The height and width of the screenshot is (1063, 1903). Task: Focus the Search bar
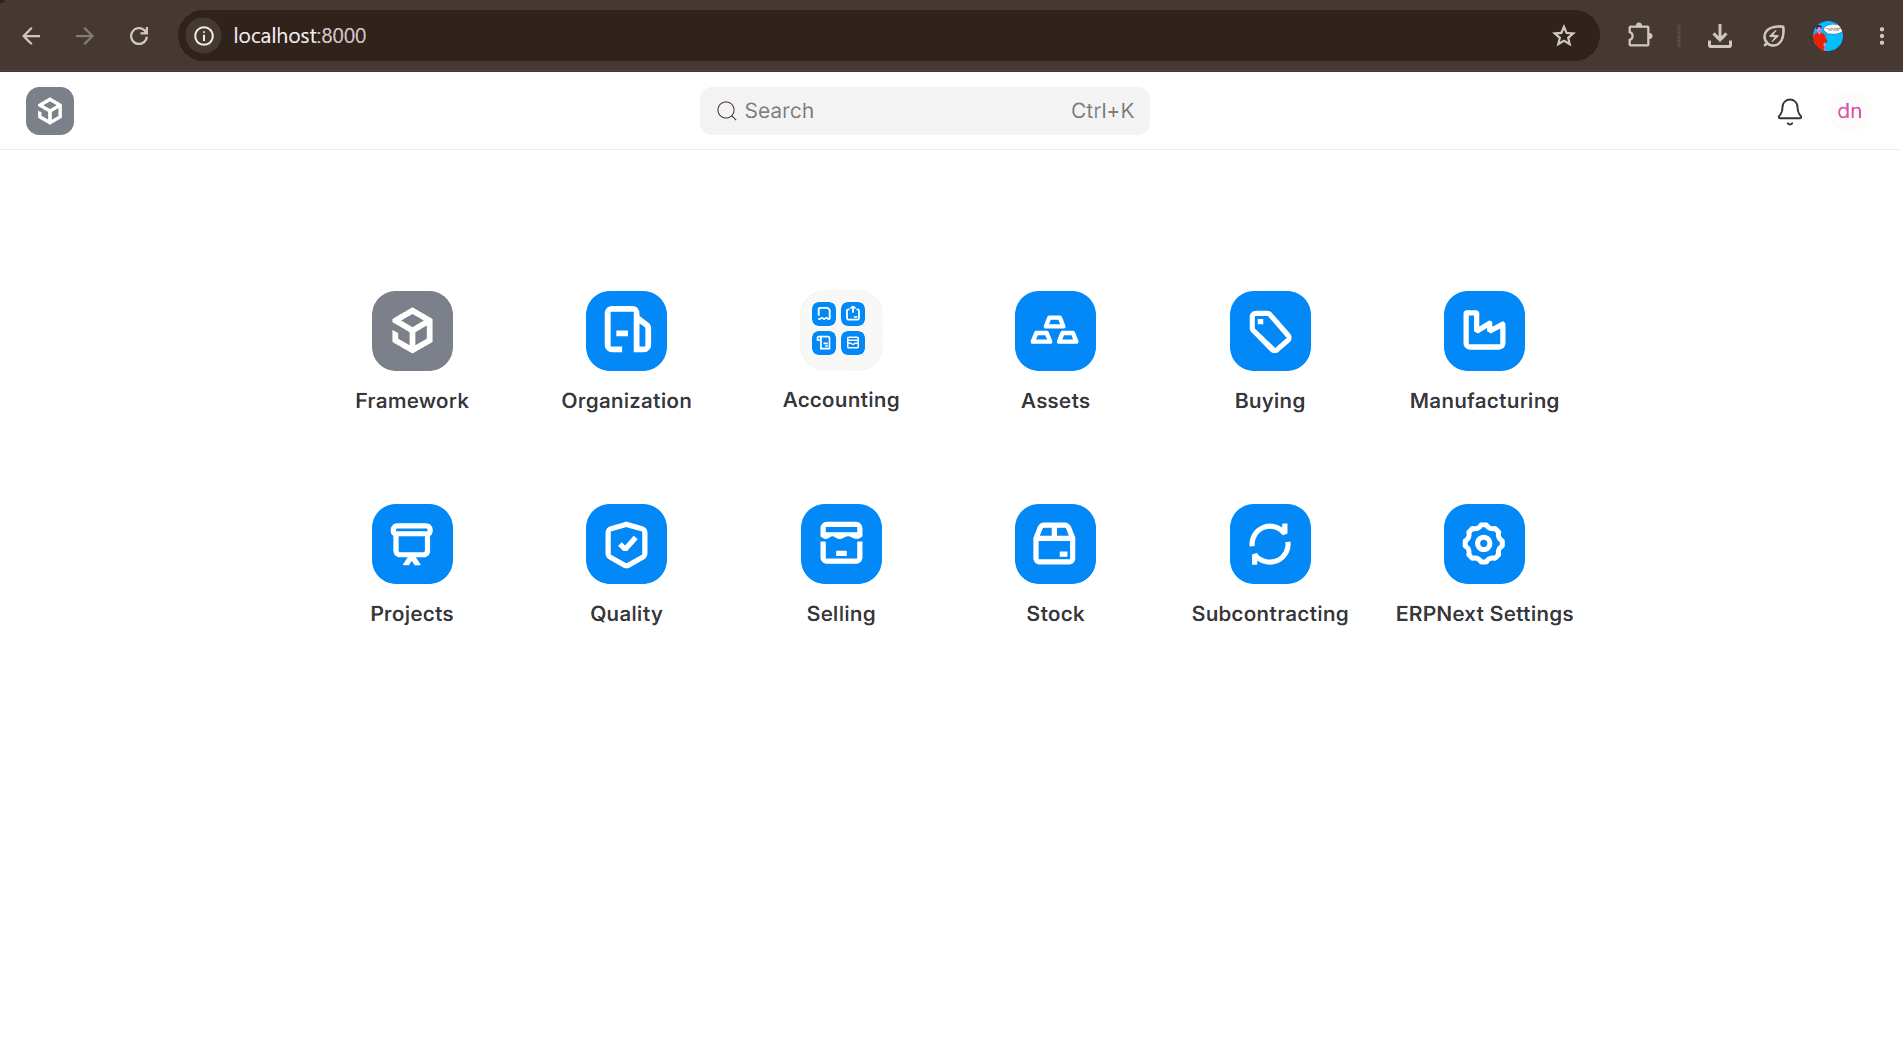[925, 111]
